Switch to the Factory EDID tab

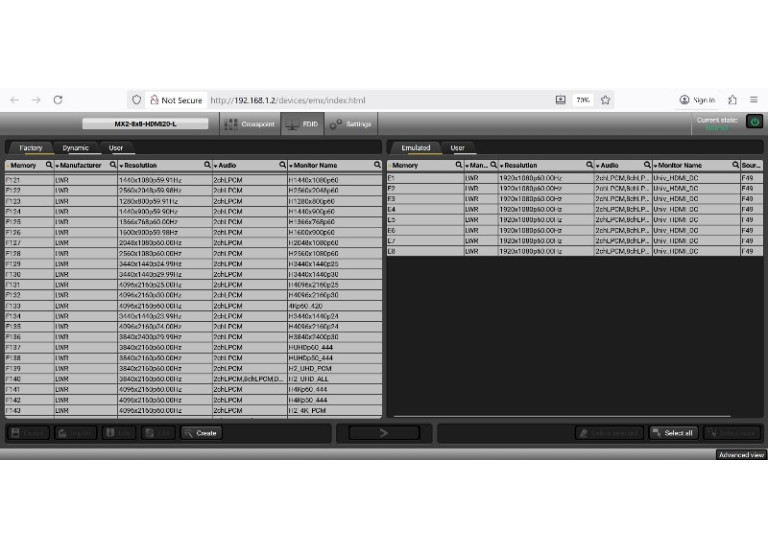pos(30,148)
